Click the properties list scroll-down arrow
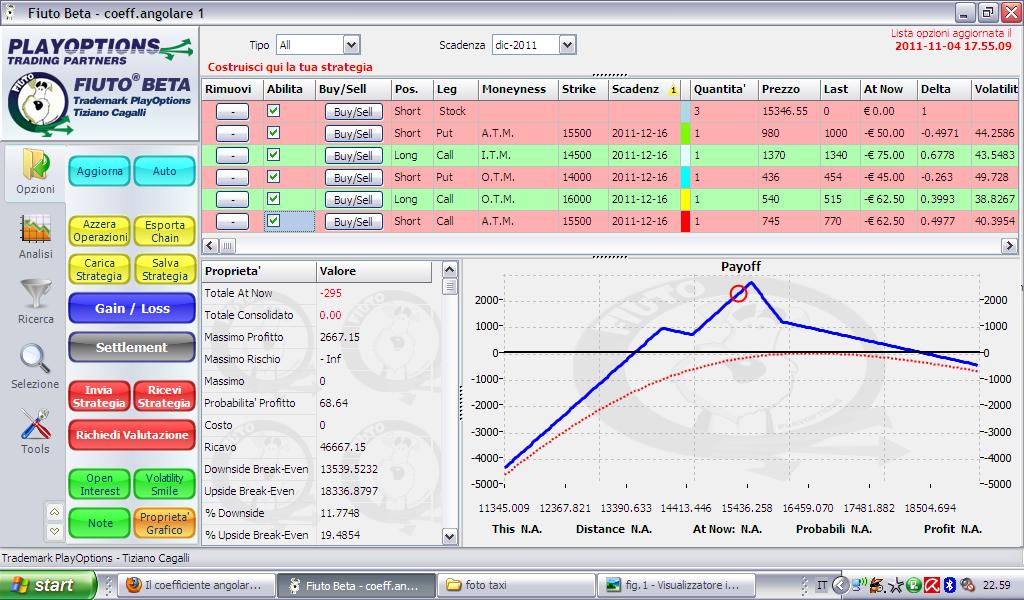Screen dimensions: 1024x600 pos(449,537)
